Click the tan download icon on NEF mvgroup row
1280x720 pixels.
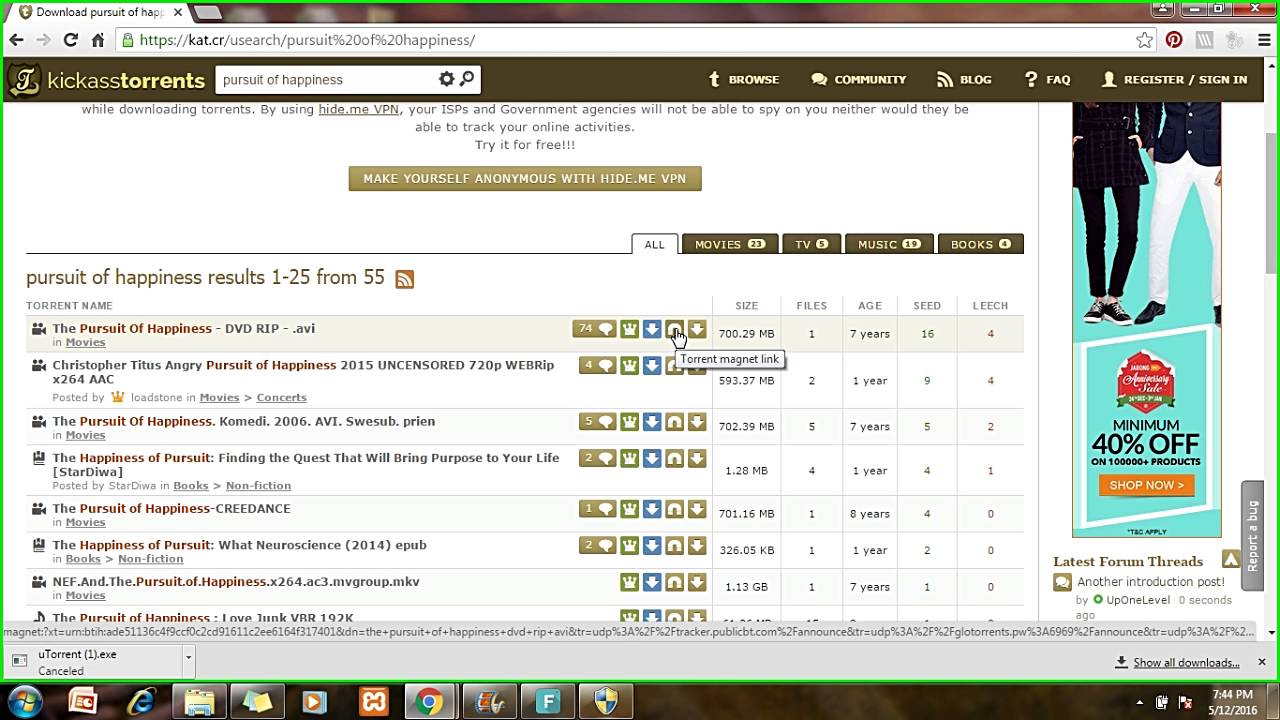pos(697,582)
